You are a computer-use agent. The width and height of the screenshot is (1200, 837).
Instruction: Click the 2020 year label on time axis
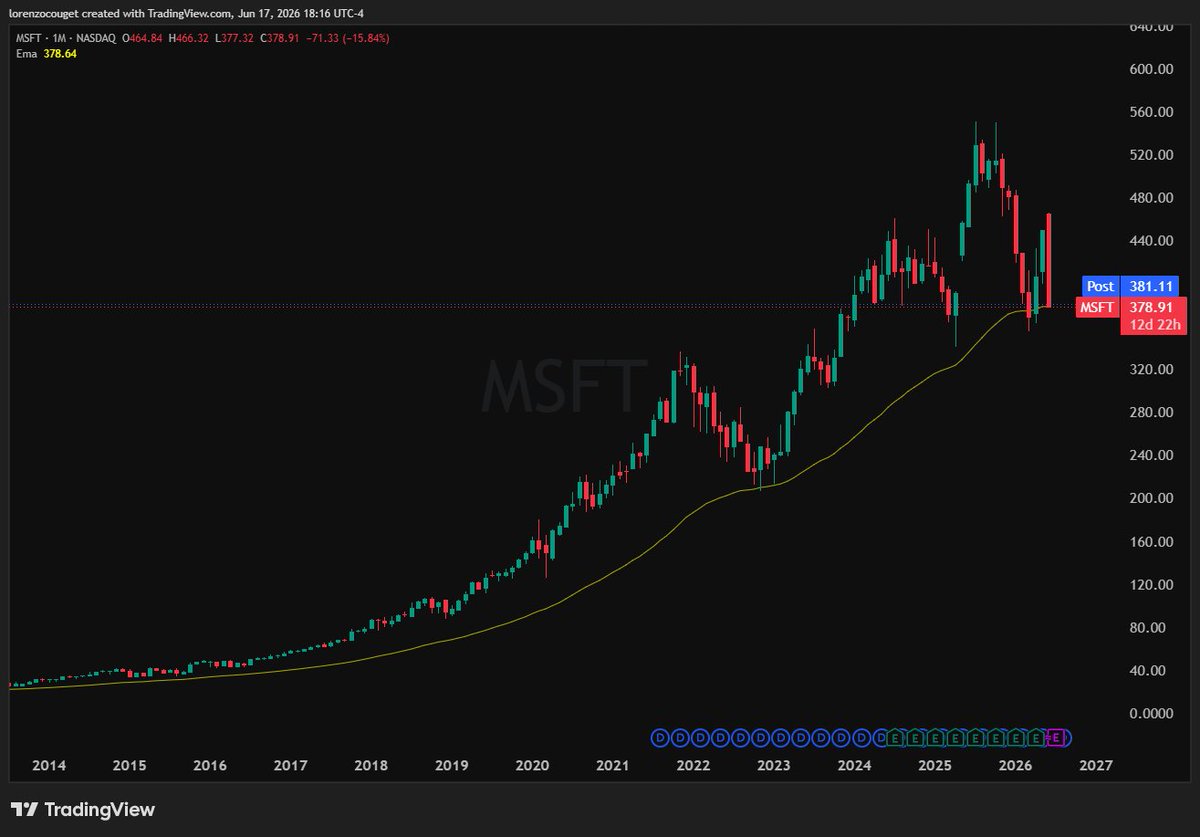(x=532, y=765)
